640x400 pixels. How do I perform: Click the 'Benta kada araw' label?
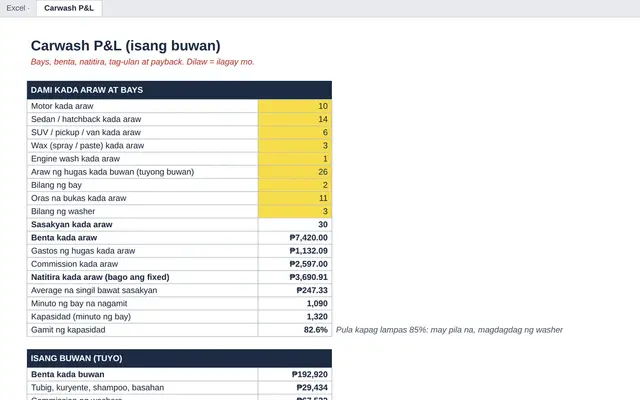(x=64, y=238)
